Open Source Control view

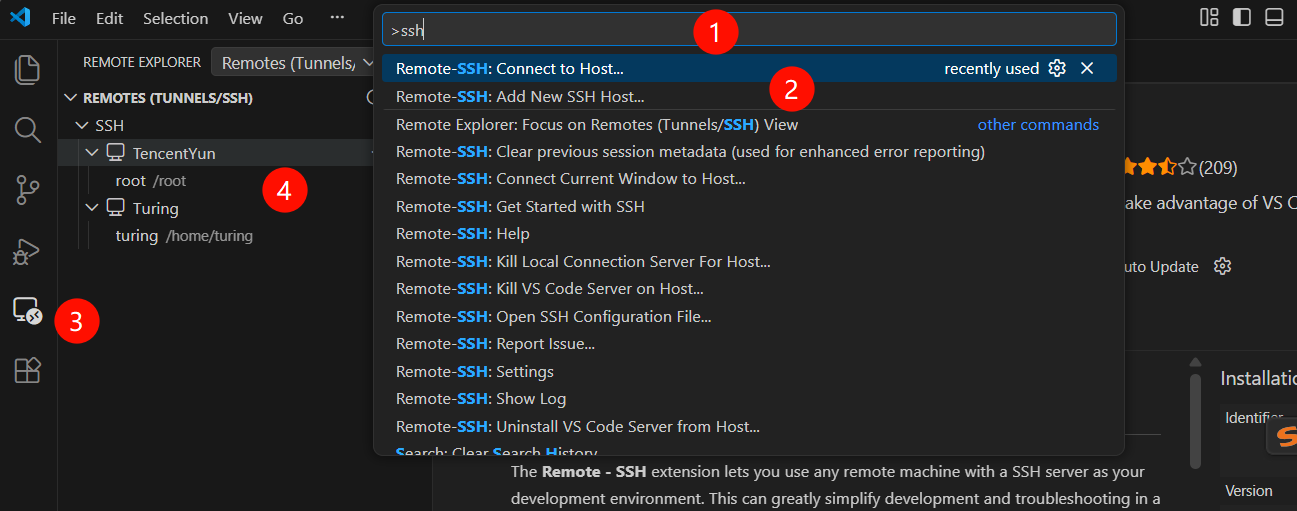pos(28,190)
